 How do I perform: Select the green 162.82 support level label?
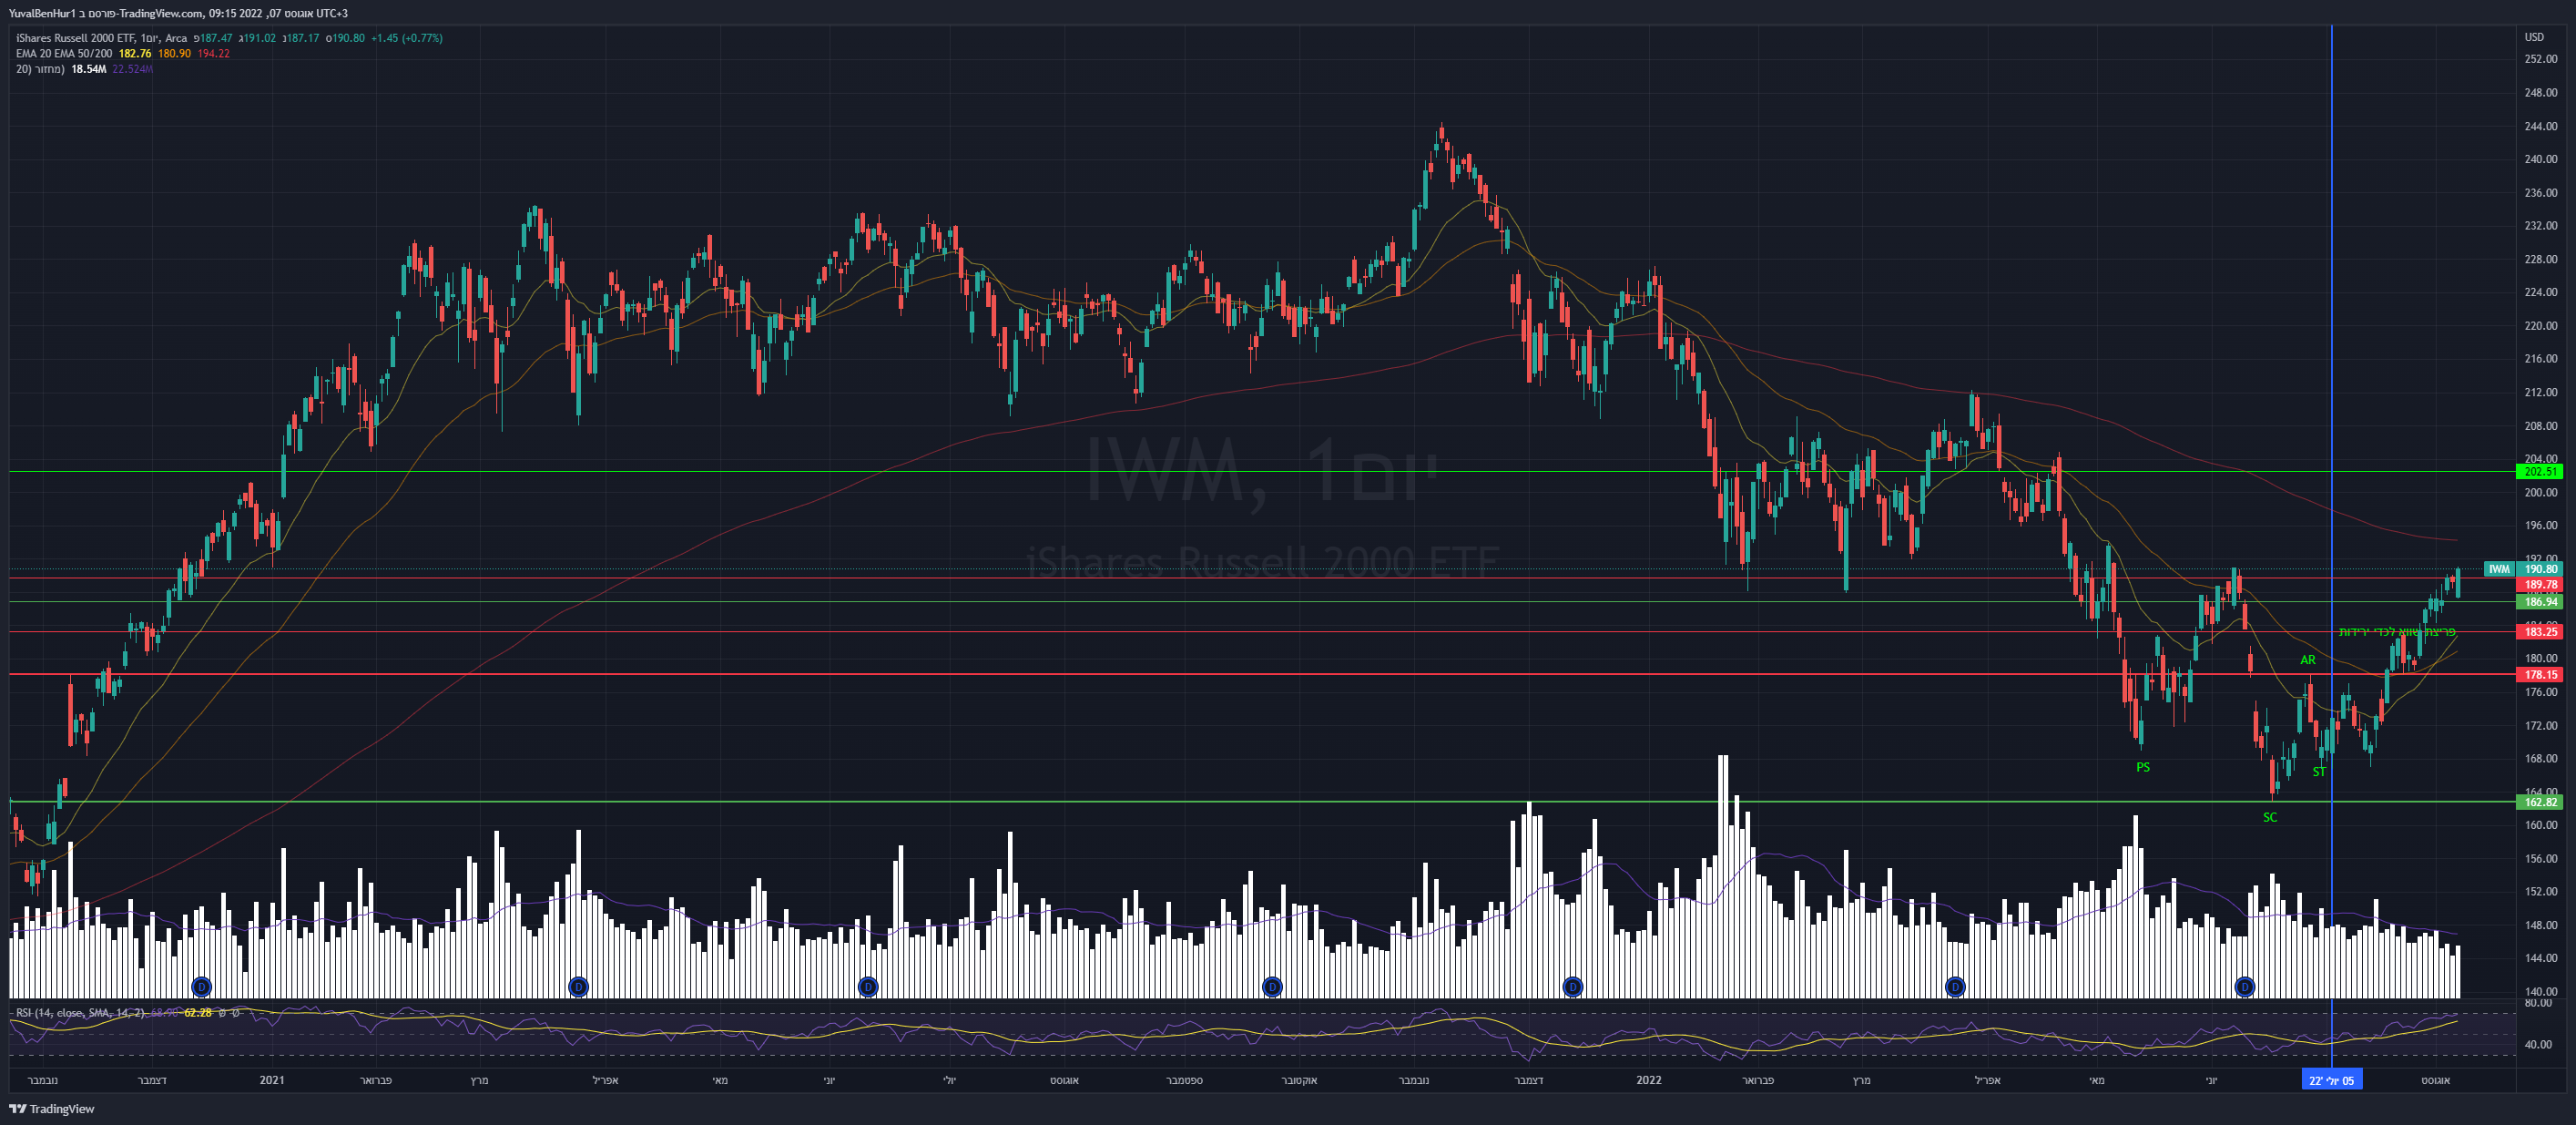tap(2540, 802)
